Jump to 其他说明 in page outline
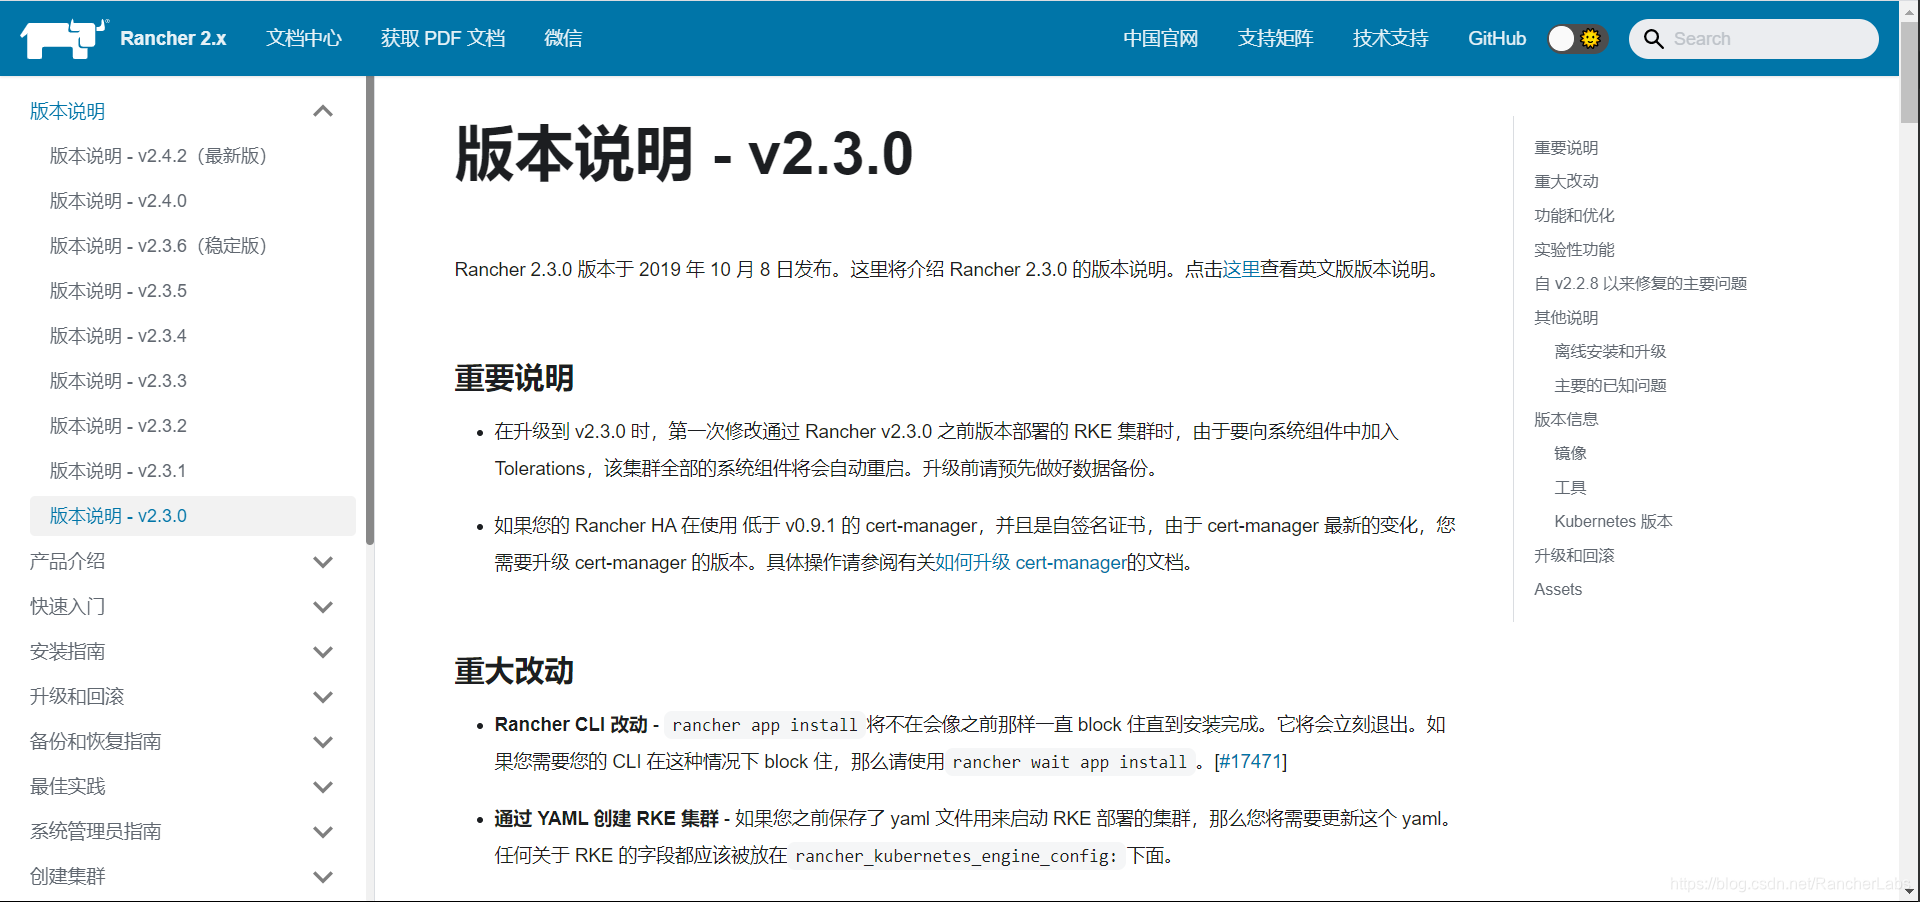 [1566, 318]
